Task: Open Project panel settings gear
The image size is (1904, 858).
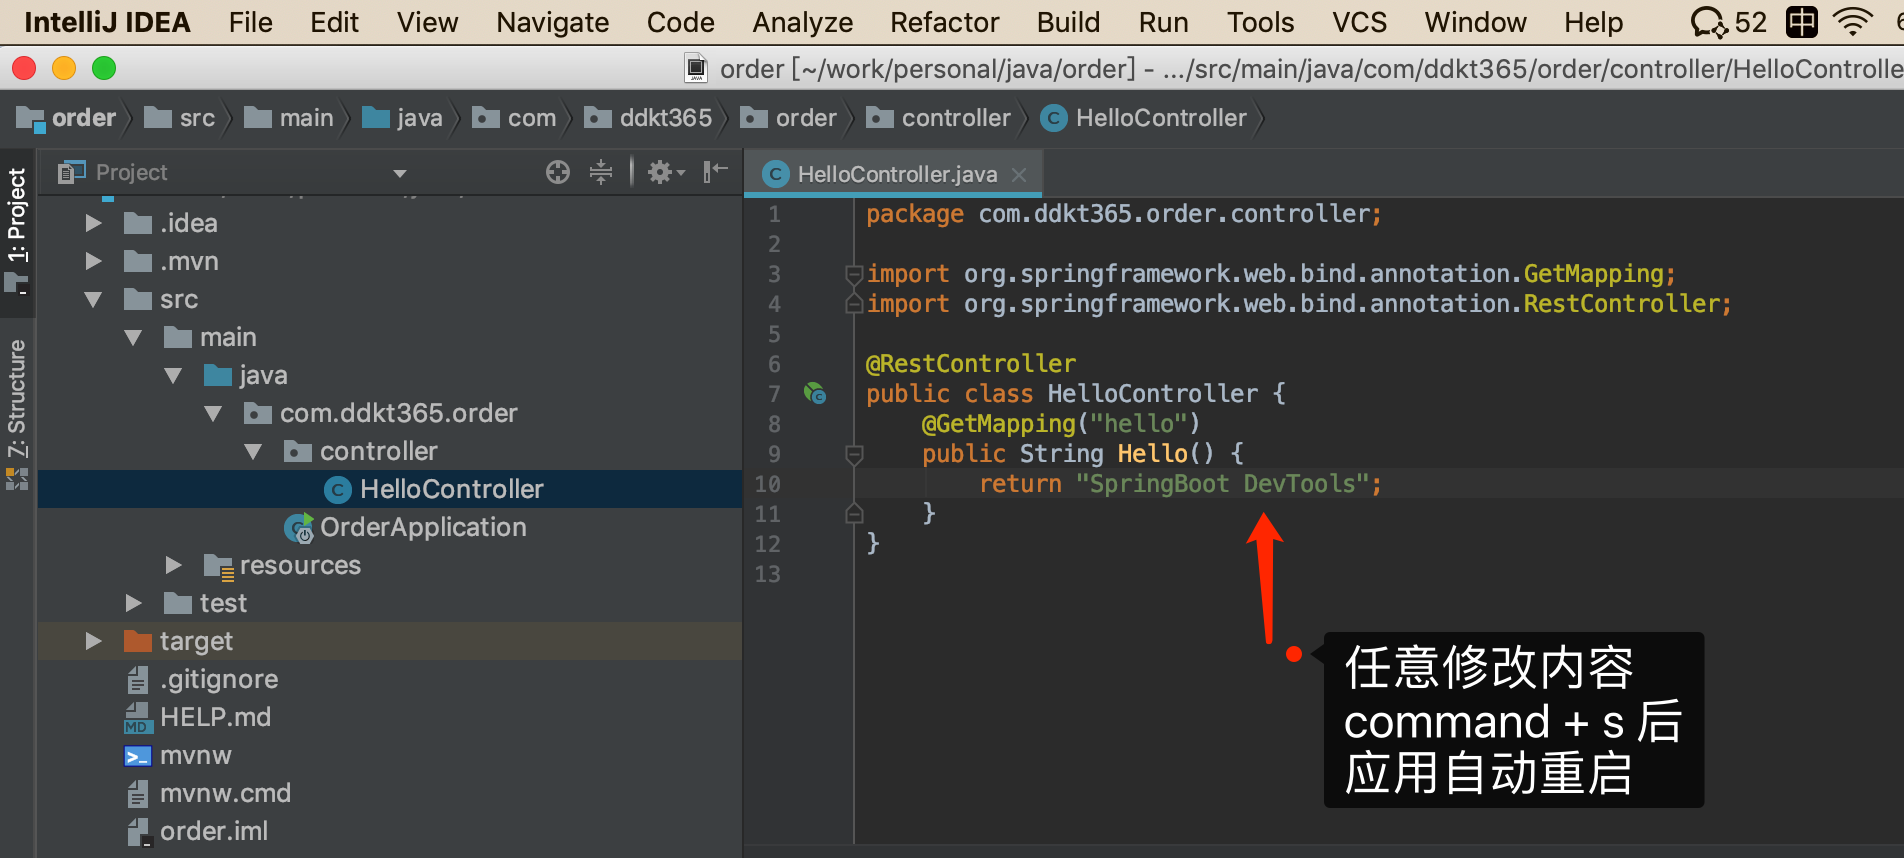Action: [x=665, y=172]
